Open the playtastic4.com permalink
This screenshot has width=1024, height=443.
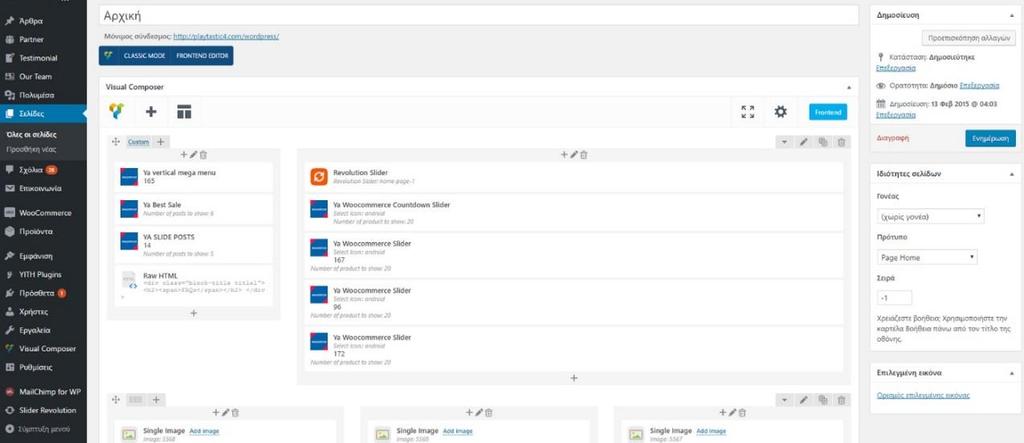pos(226,37)
